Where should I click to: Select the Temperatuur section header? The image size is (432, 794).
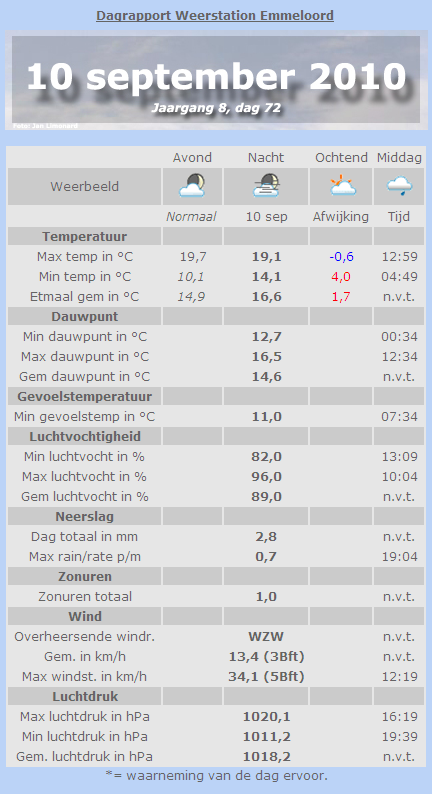pos(85,236)
